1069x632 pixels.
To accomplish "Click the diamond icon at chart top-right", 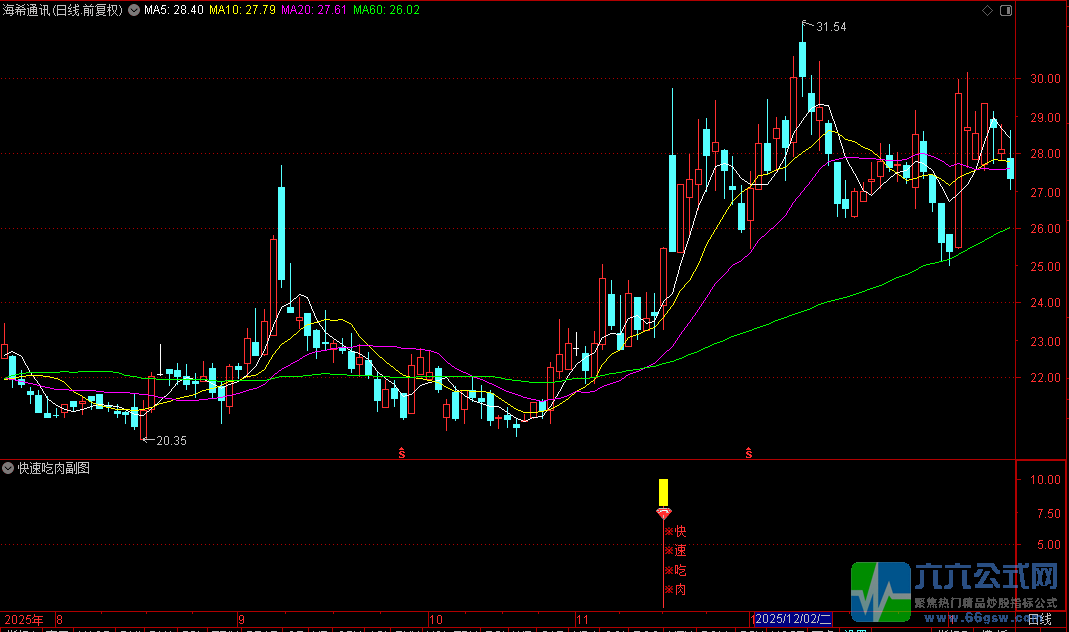I will point(987,10).
